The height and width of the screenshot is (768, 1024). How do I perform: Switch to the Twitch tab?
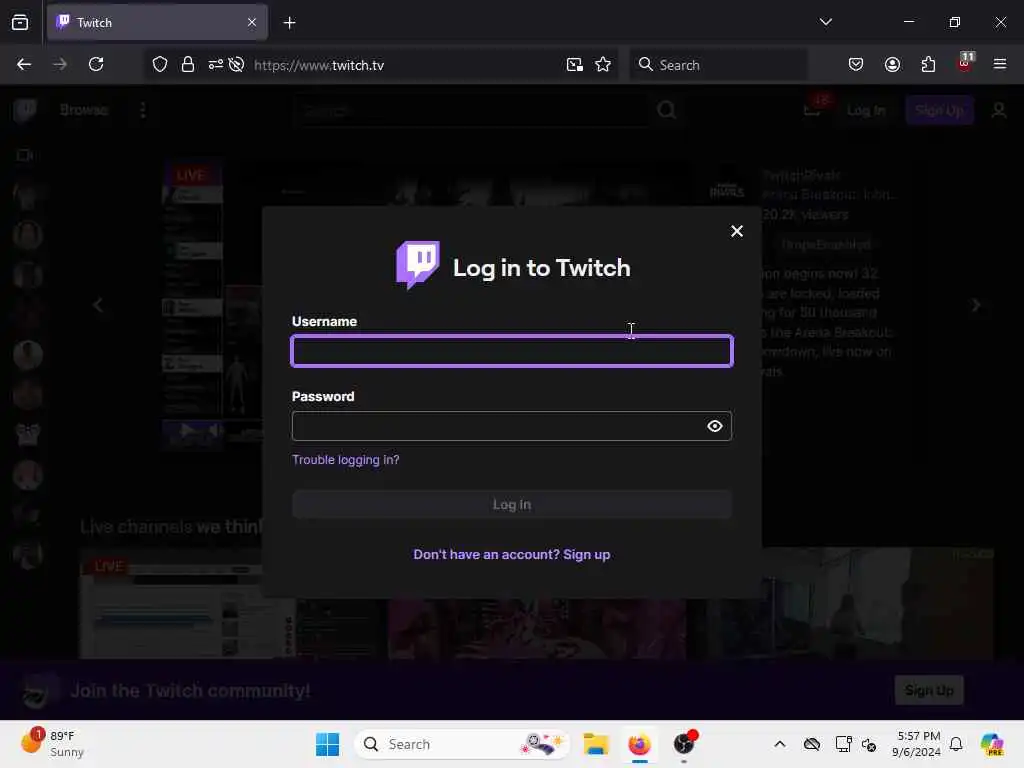tap(157, 22)
